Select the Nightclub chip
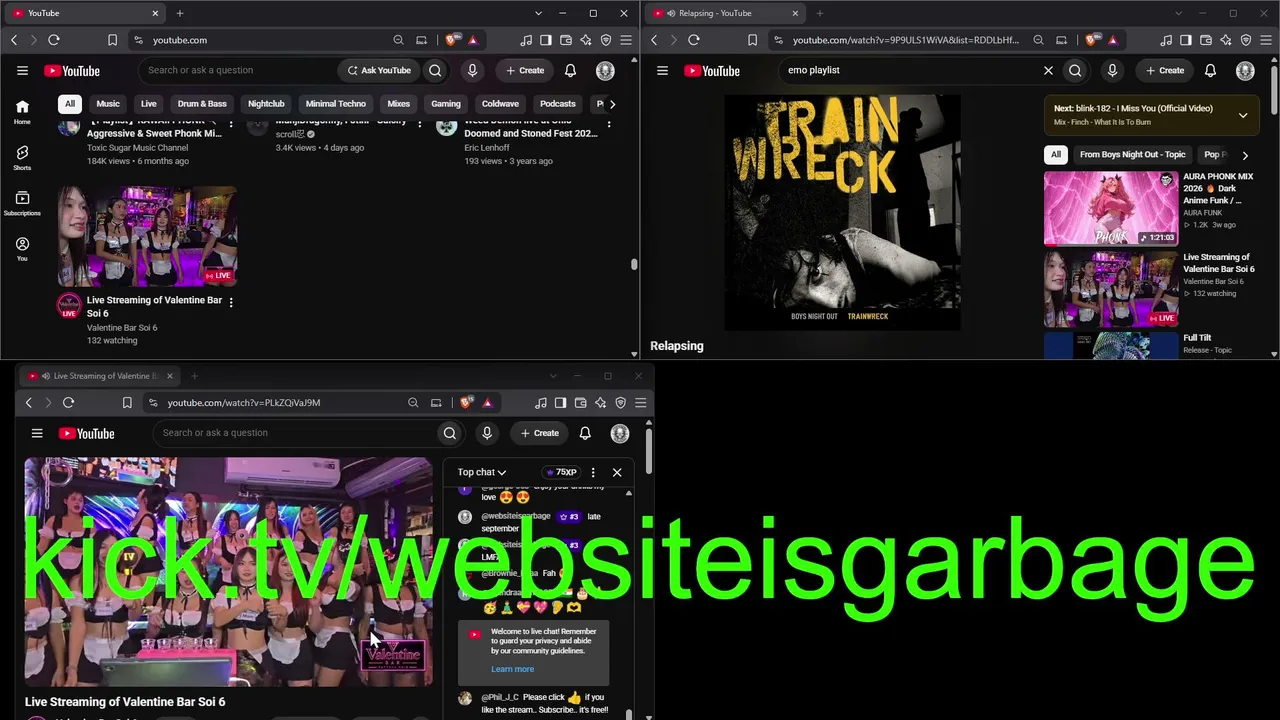1280x720 pixels. click(266, 104)
